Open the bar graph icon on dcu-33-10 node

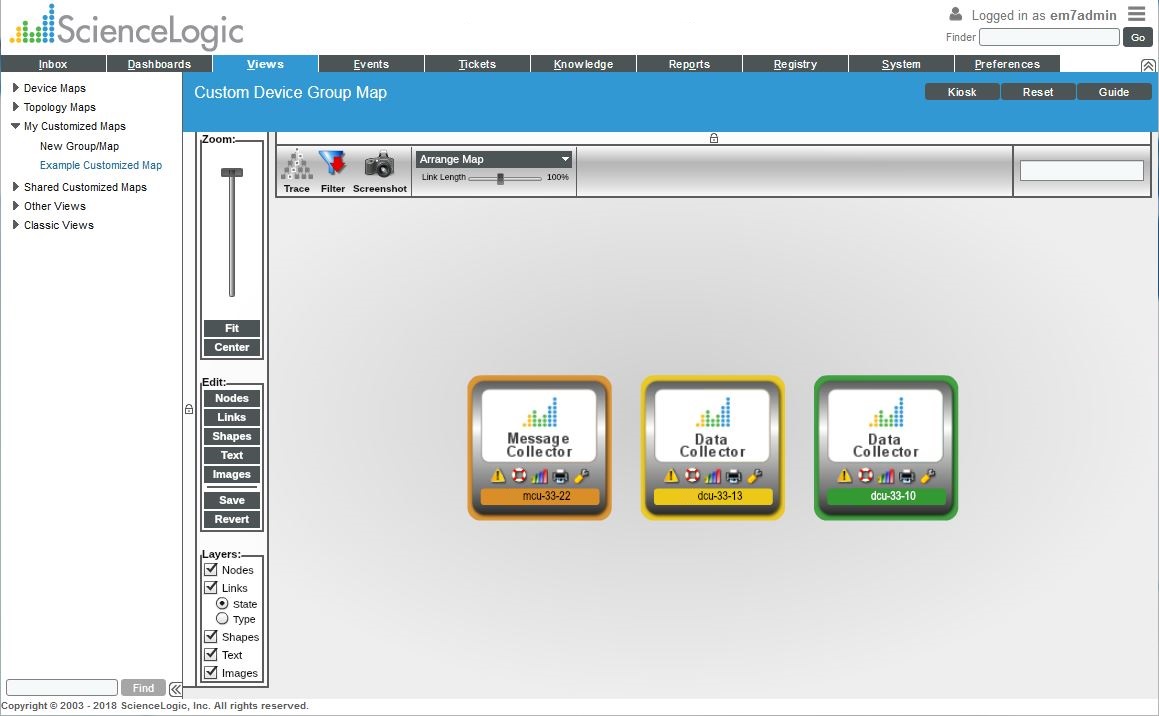(x=886, y=476)
